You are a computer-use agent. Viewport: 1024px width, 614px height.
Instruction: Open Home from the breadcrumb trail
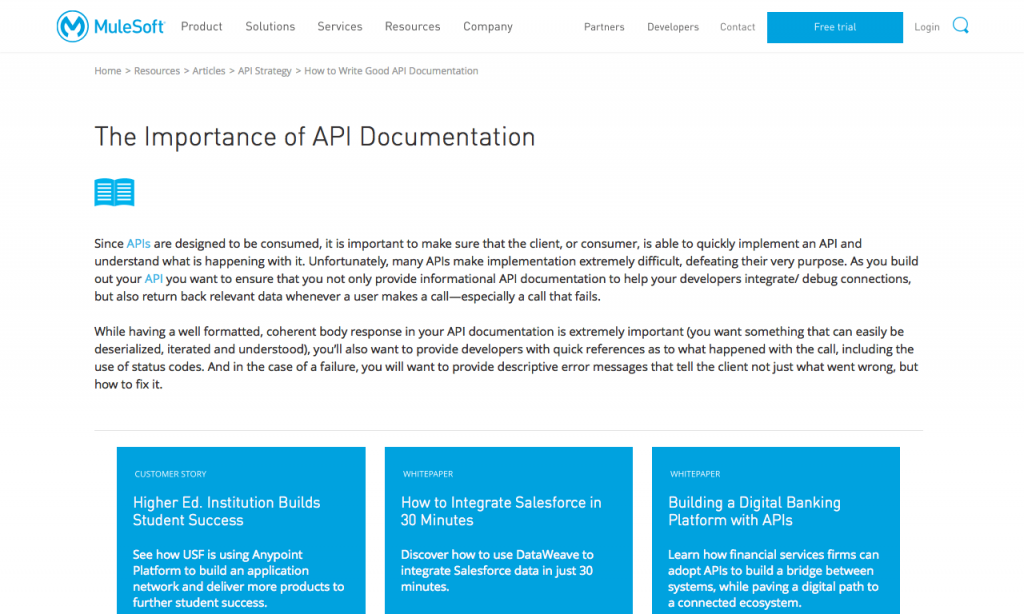click(107, 71)
